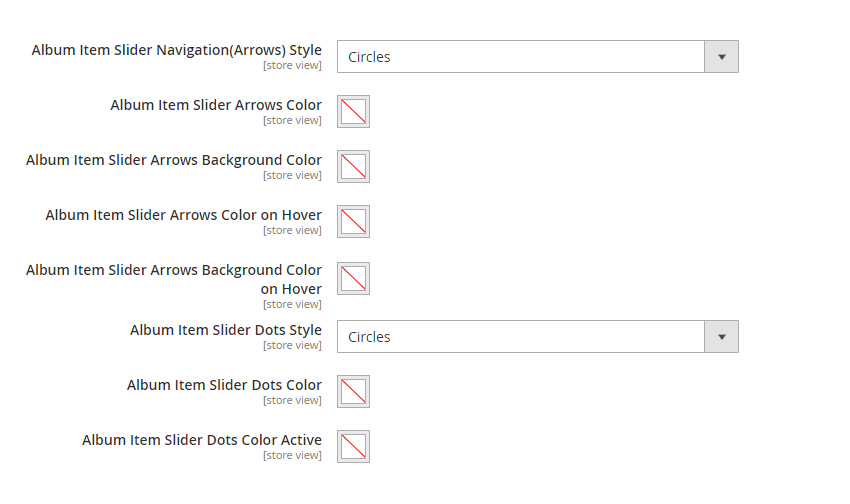Screen dimensions: 850x504
Task: Click the Album Item Slider Arrows Color label
Action: click(x=216, y=105)
